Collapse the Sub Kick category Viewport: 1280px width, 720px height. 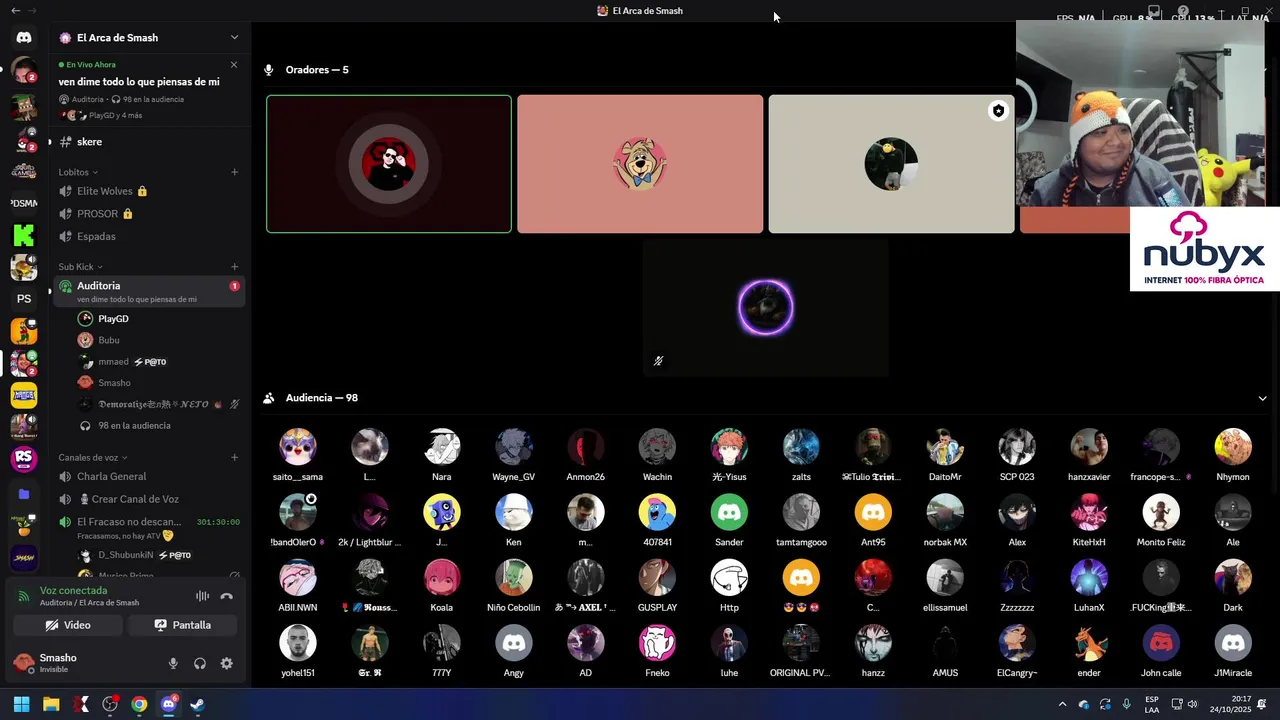[80, 267]
